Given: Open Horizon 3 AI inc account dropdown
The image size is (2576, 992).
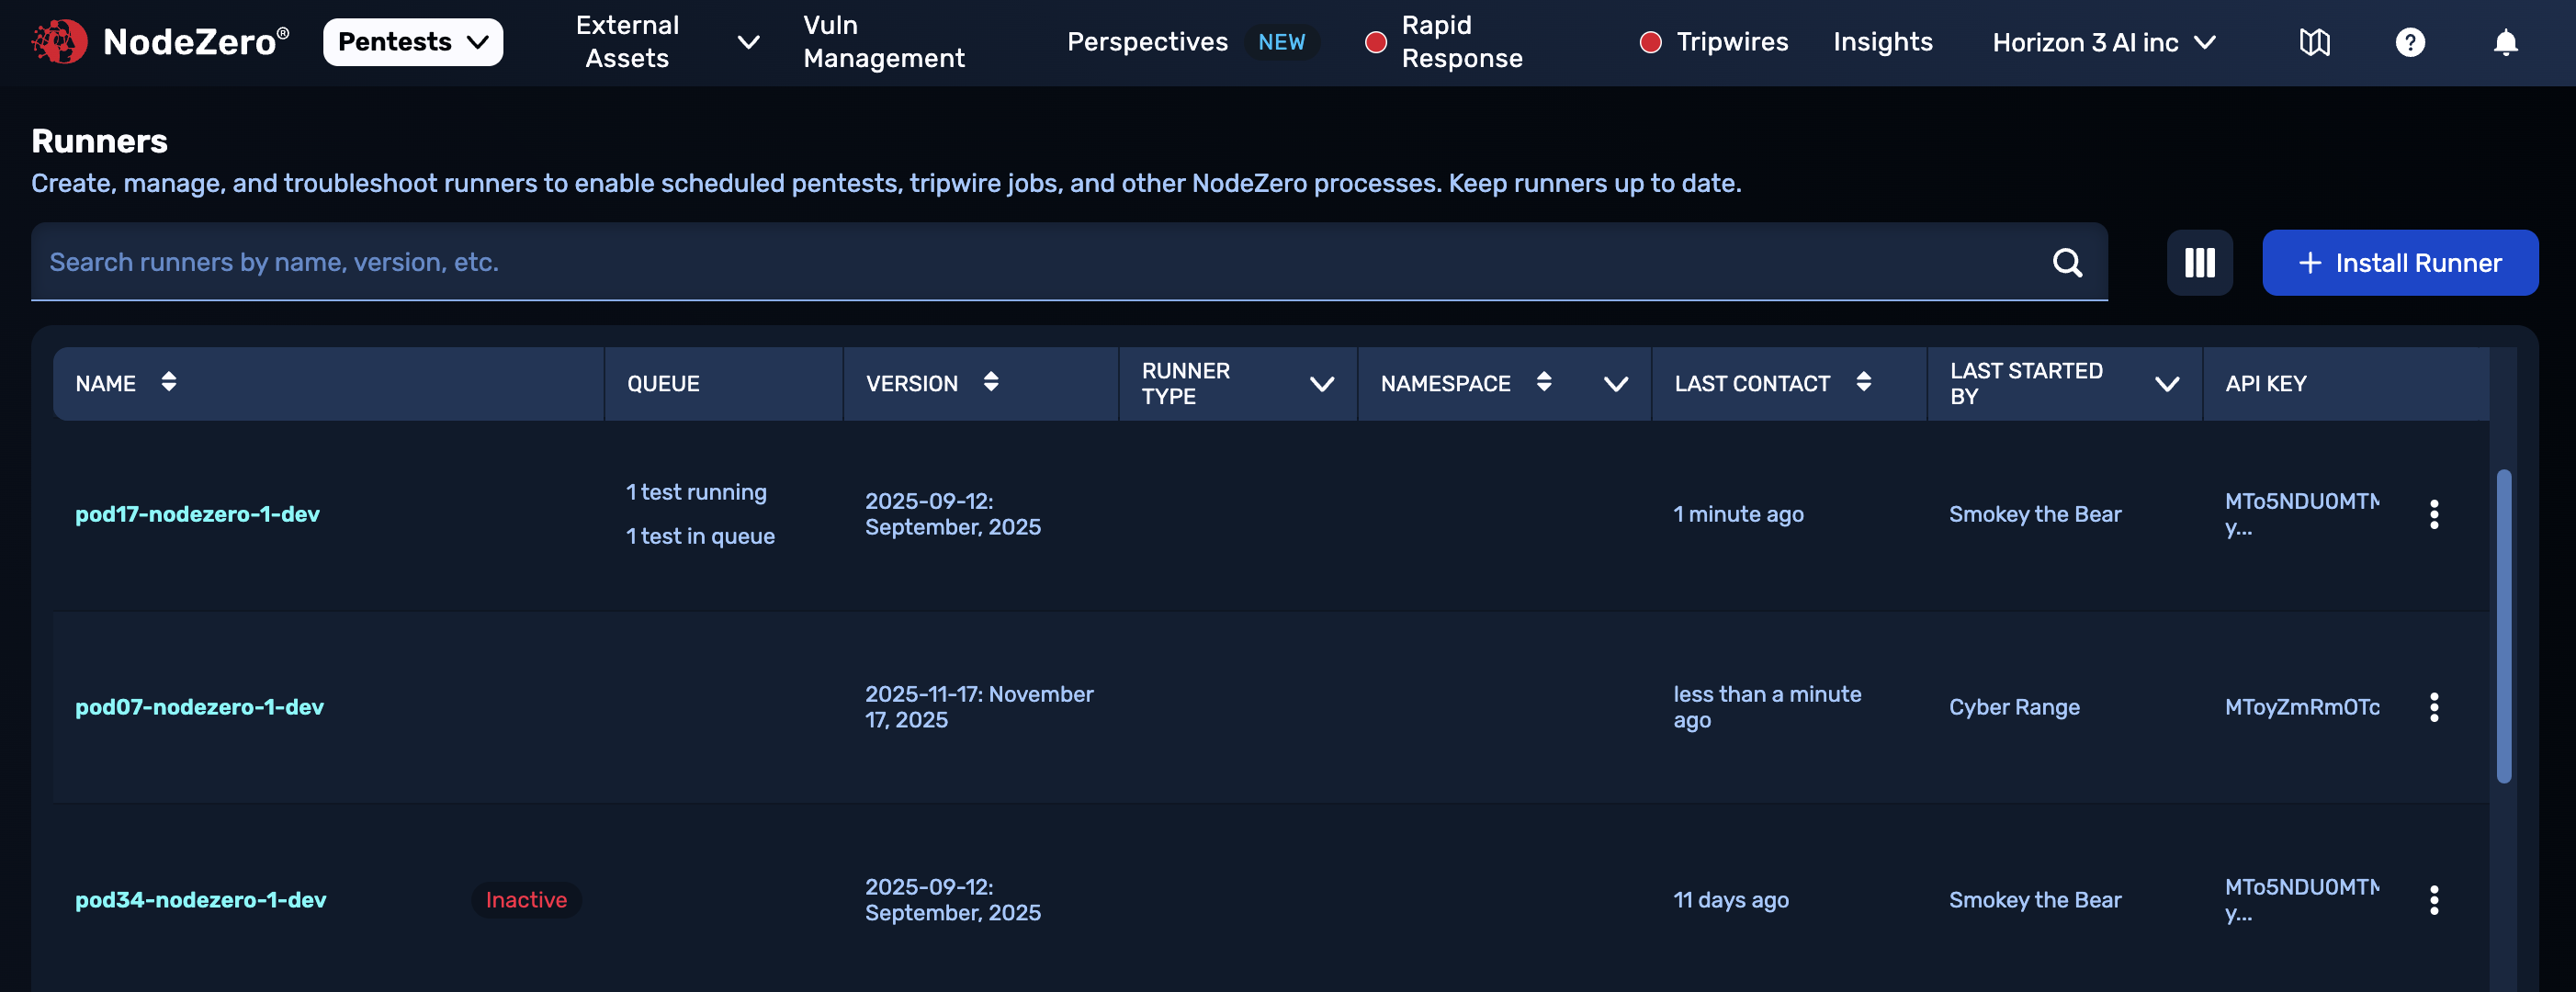Looking at the screenshot, I should pos(2103,42).
